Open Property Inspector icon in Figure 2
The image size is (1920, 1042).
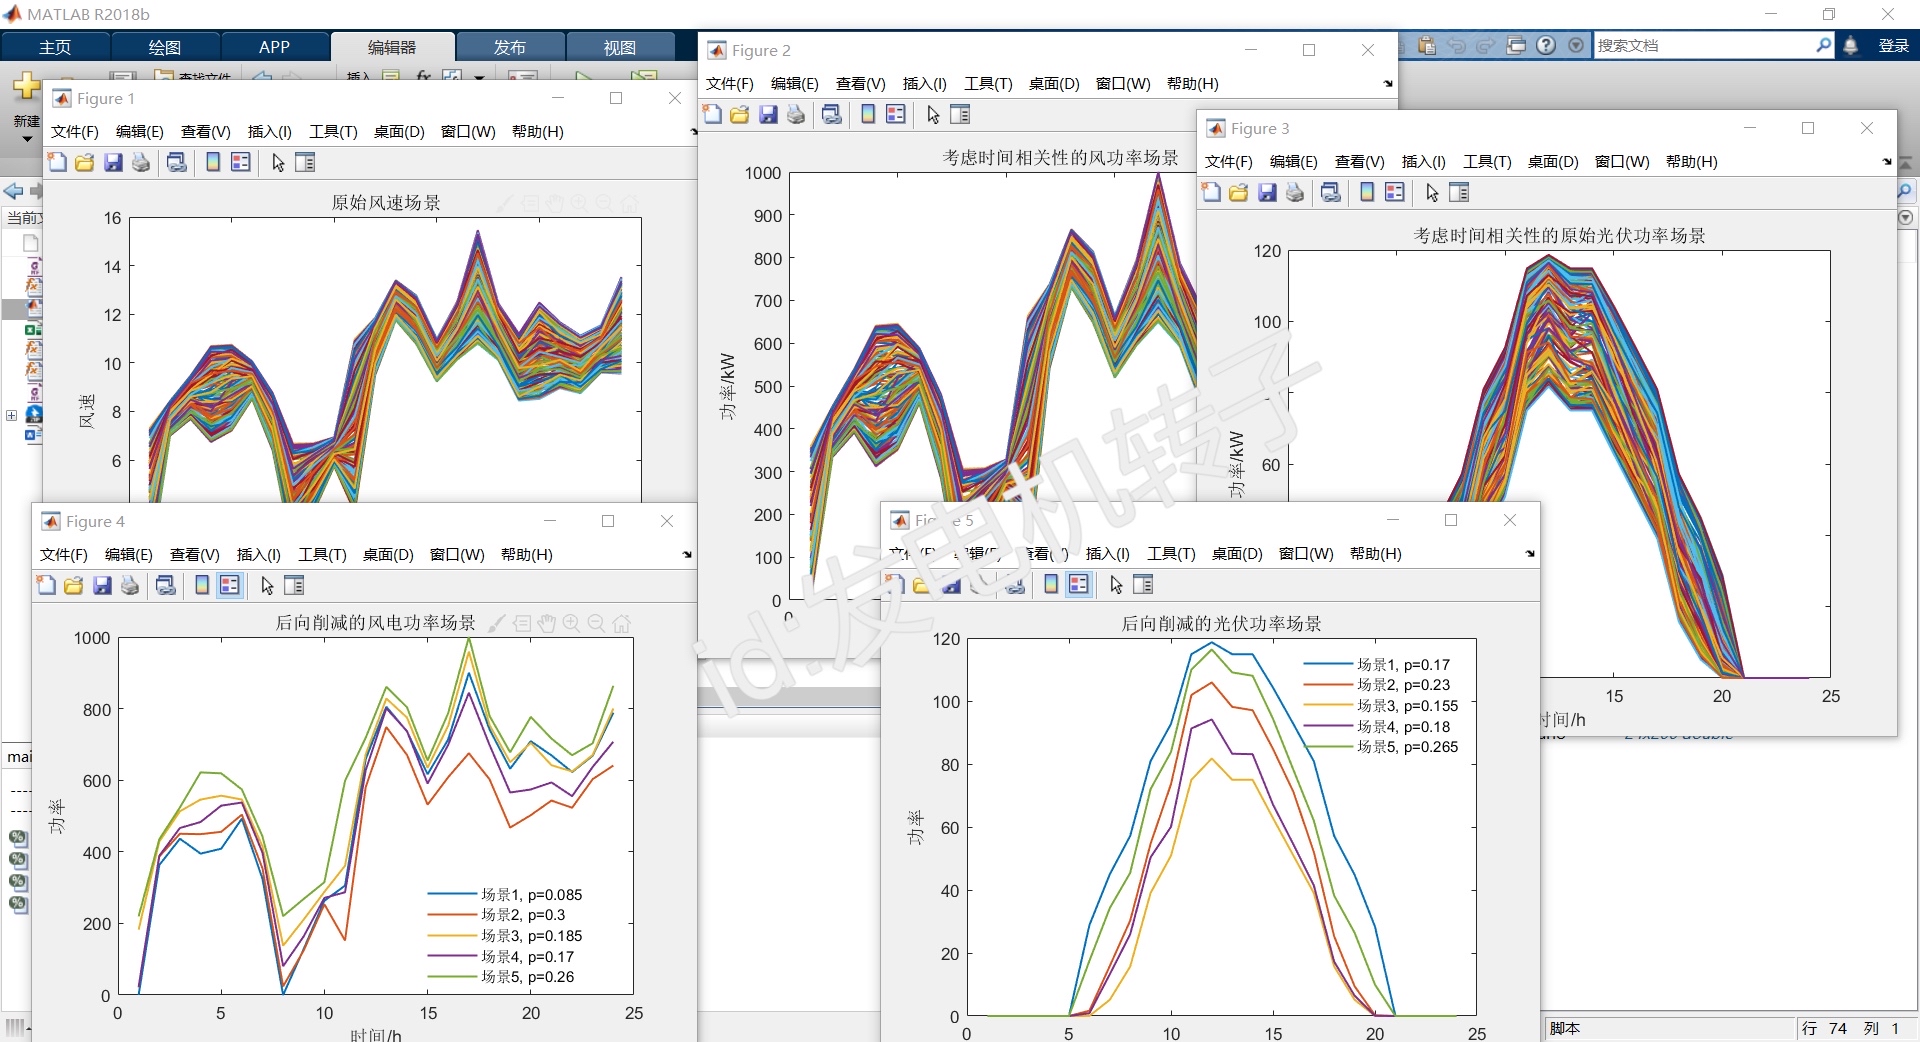coord(960,114)
